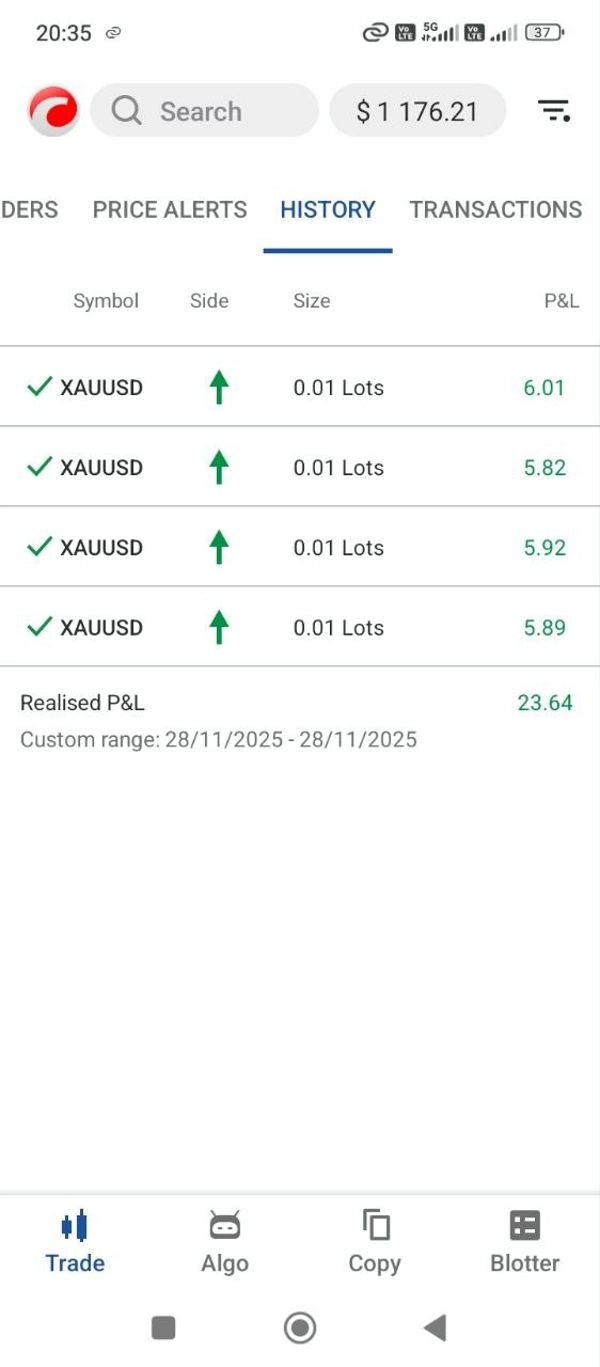This screenshot has height=1367, width=600.
Task: Tap the buy arrow on 5.82 trade
Action: pos(219,467)
